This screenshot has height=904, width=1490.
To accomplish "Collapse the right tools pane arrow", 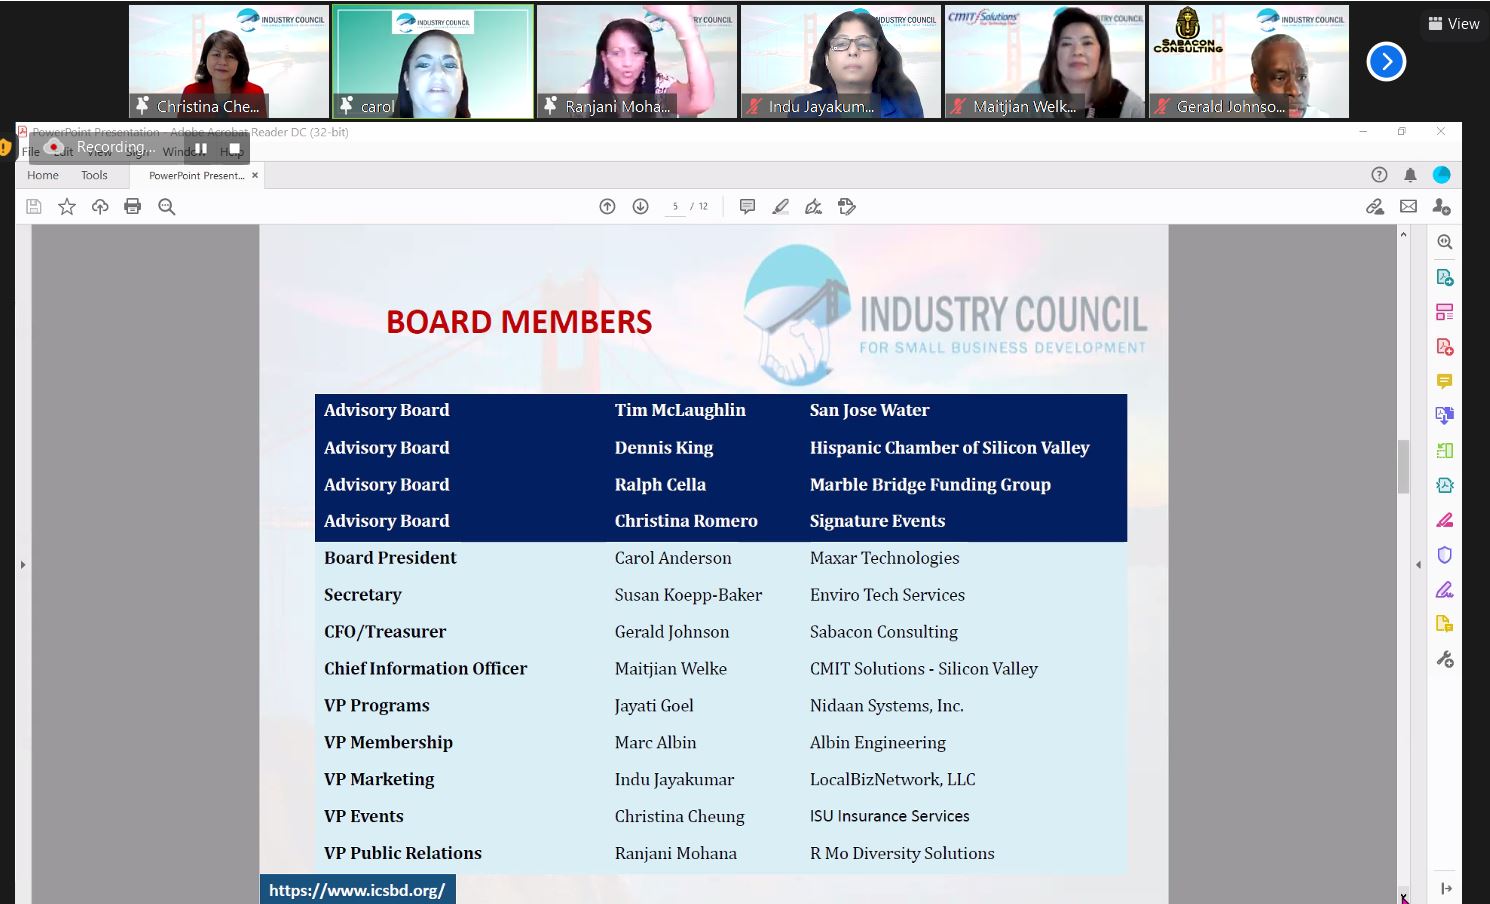I will click(1418, 565).
